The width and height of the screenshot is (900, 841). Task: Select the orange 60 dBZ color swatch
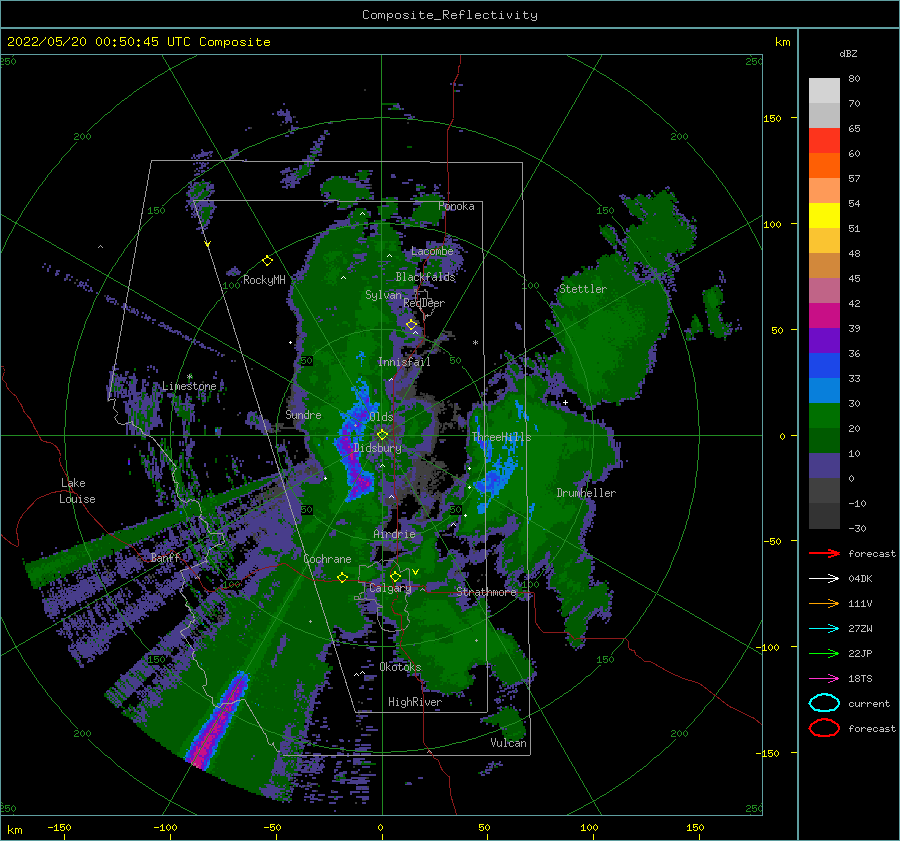(x=824, y=166)
